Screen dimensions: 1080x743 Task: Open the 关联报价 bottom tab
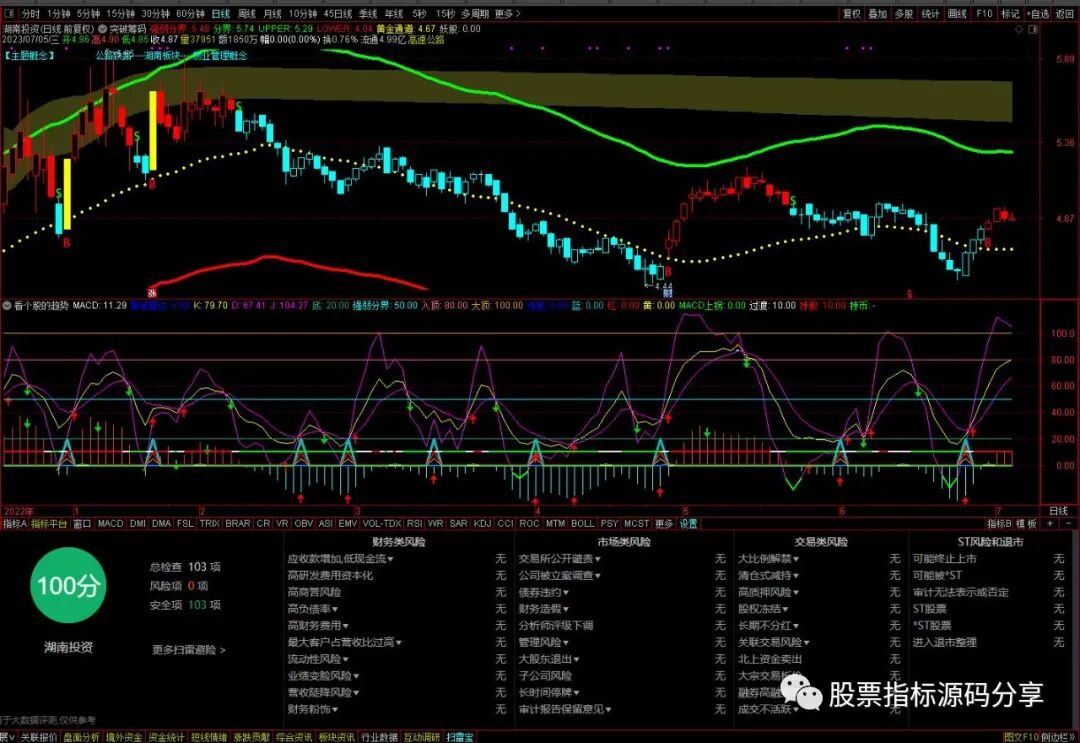[39, 737]
